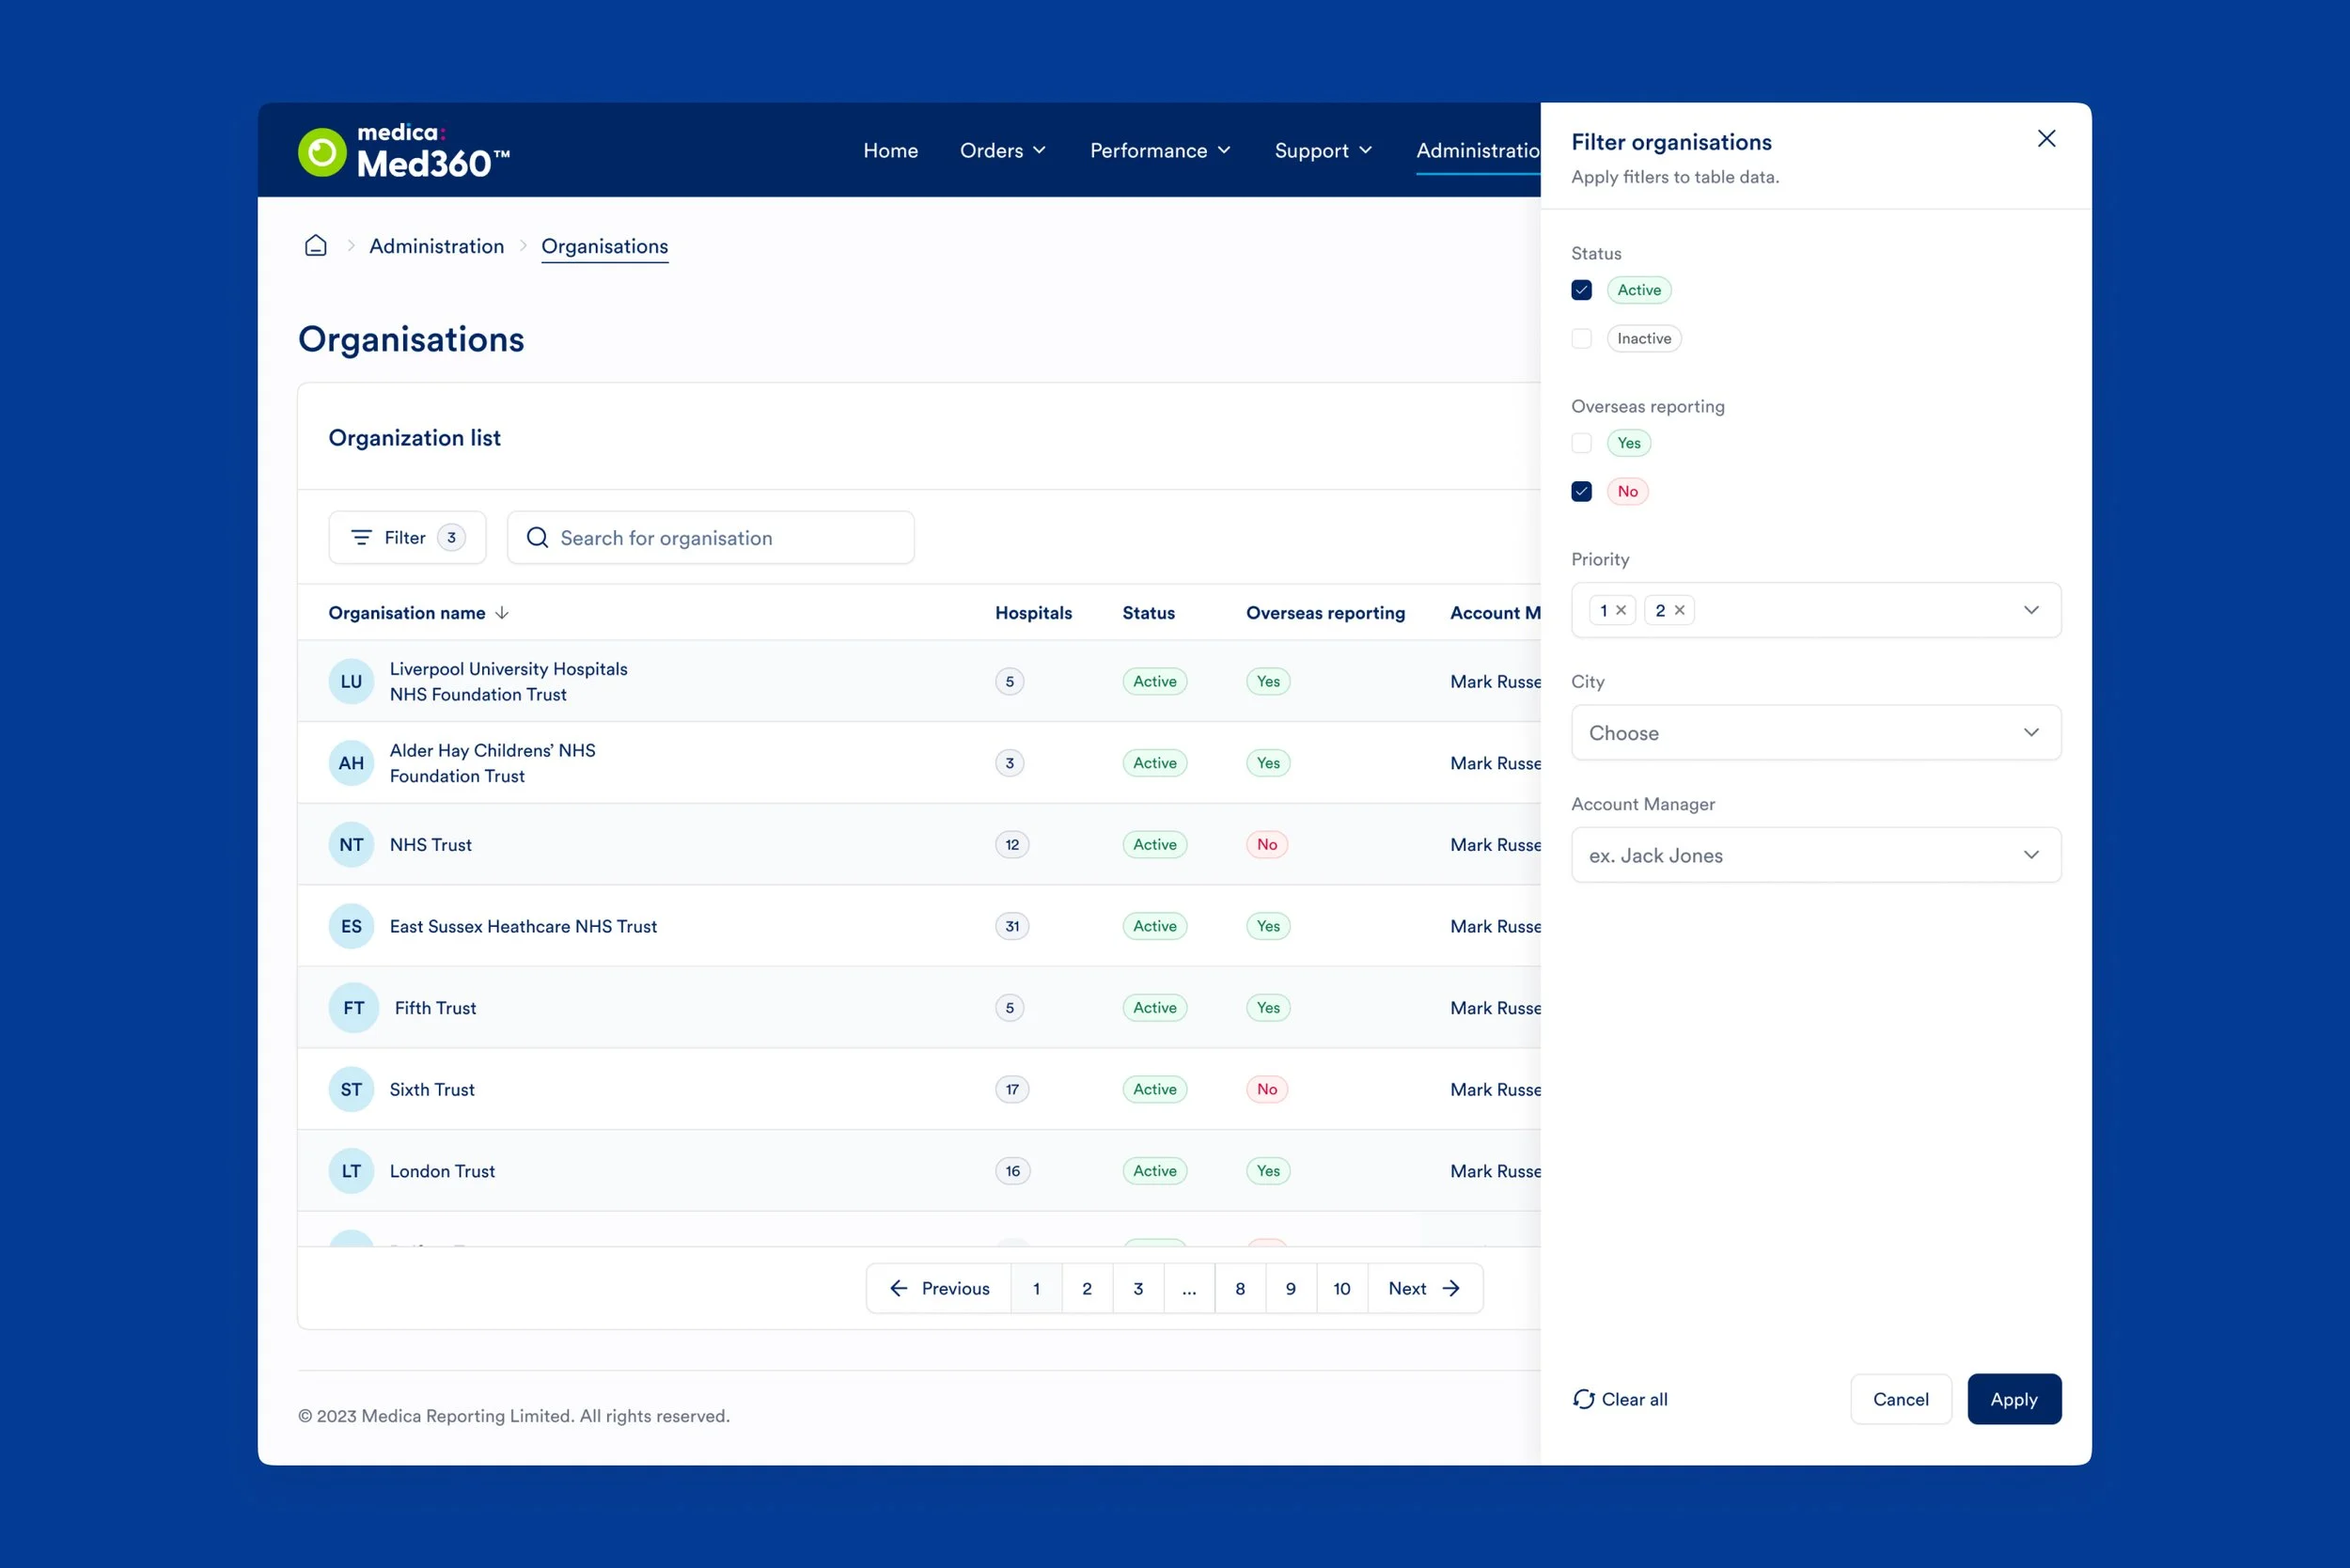
Task: Close the Filter organisations panel
Action: click(x=2046, y=139)
